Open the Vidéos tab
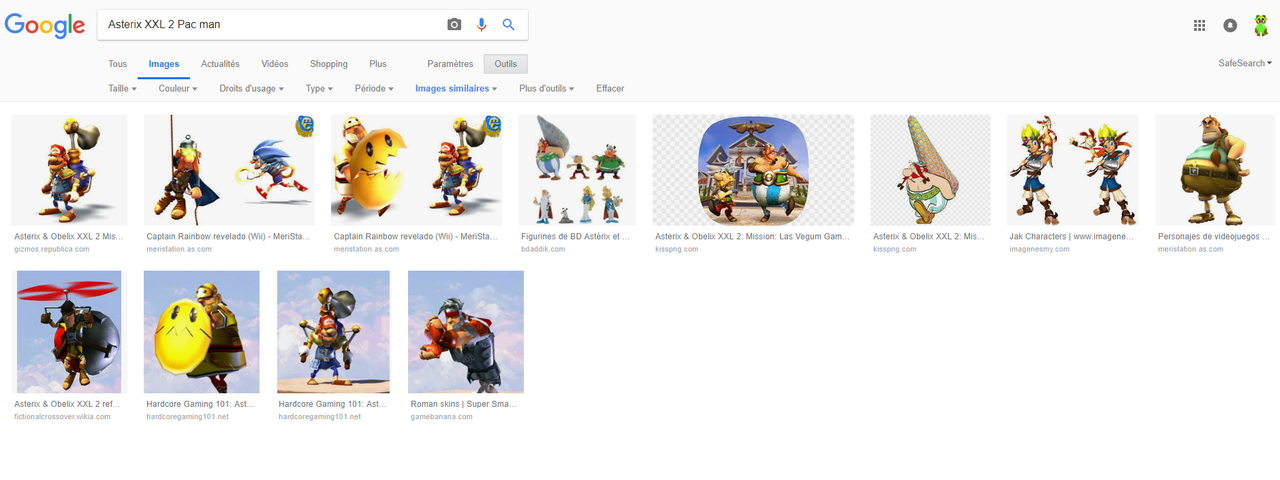This screenshot has height=480, width=1280. (x=275, y=64)
